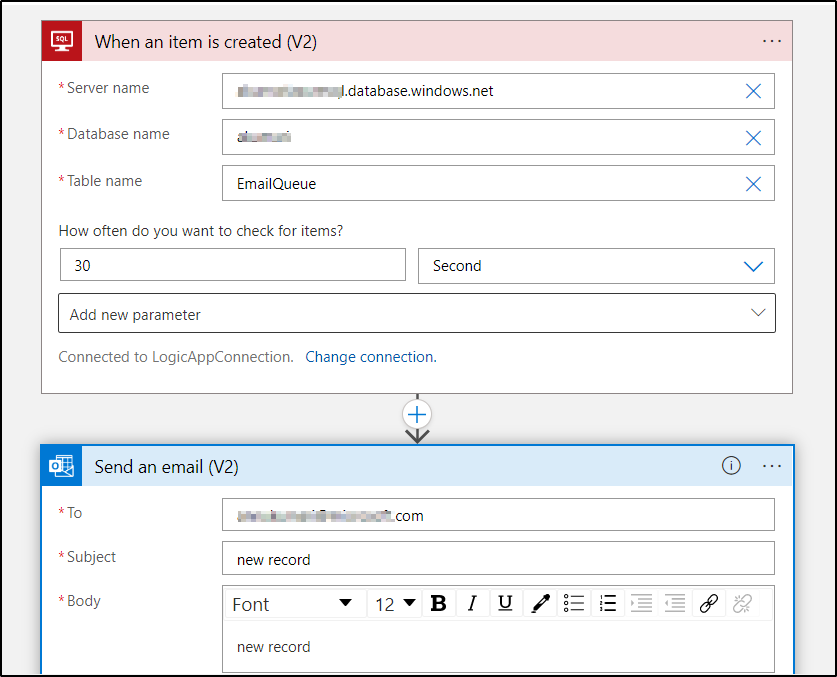Open the menu for When an item is created
Screen dimensions: 837x677
pyautogui.click(x=771, y=41)
